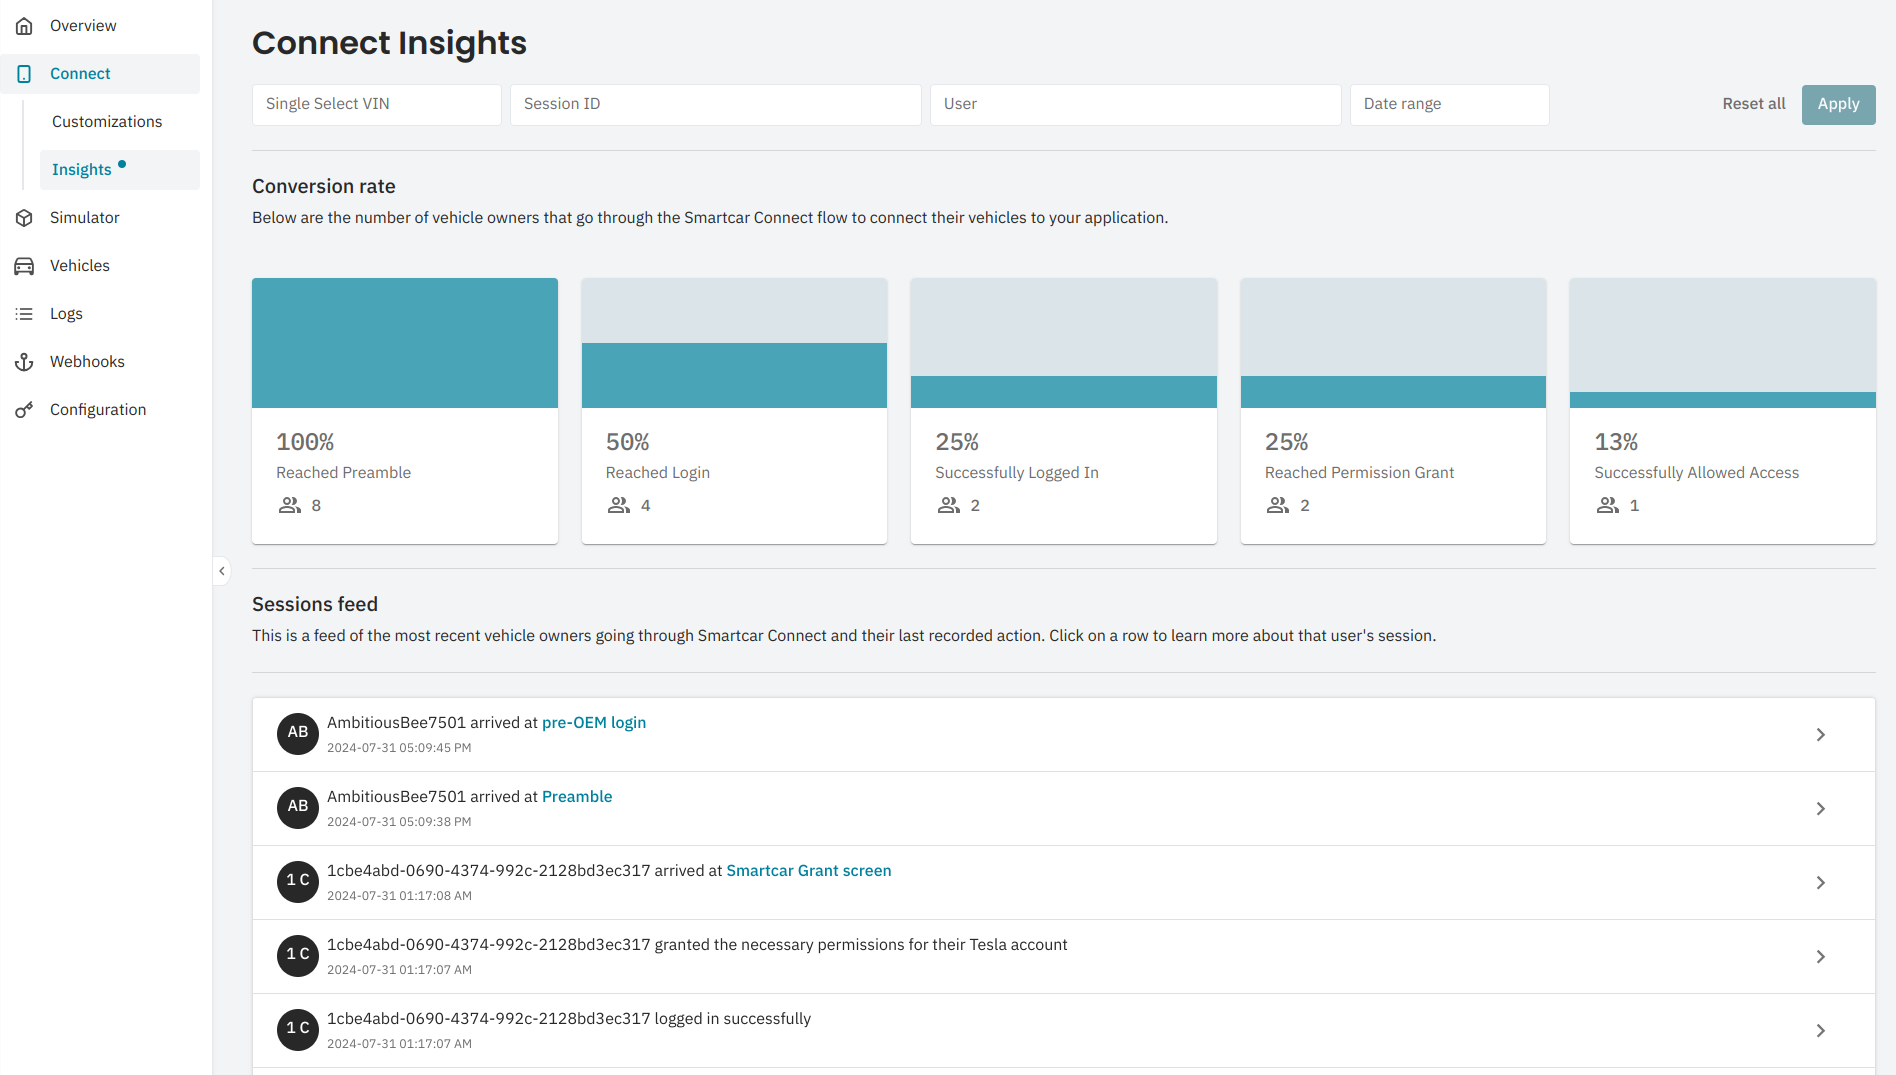The image size is (1896, 1075).
Task: Expand the pre-OEM login session row chevron
Action: [1821, 735]
